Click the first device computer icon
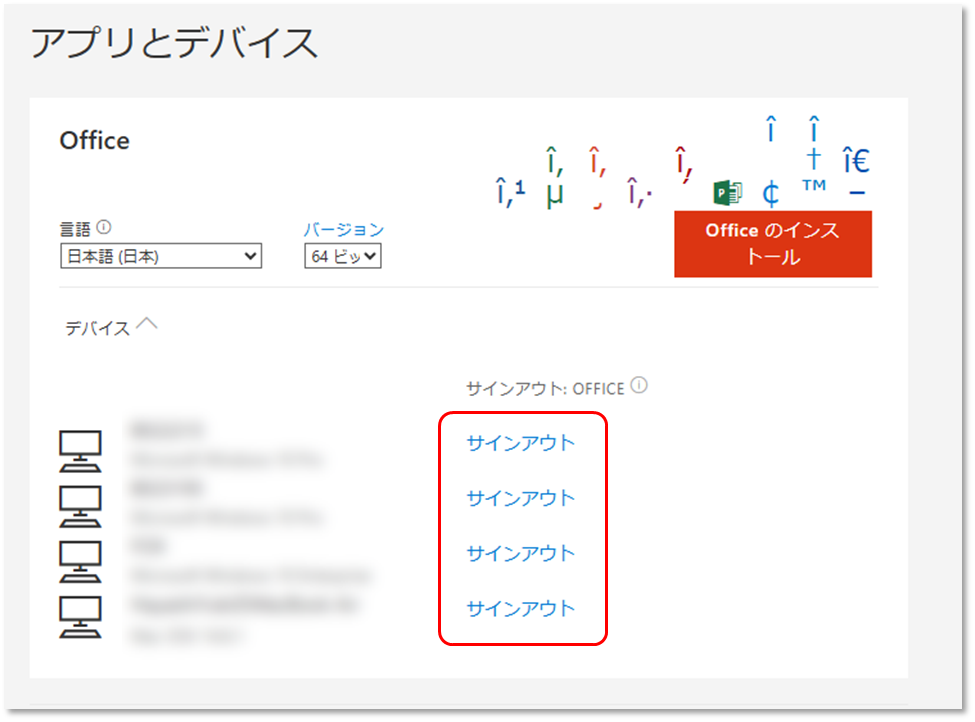975x722 pixels. pyautogui.click(x=80, y=451)
